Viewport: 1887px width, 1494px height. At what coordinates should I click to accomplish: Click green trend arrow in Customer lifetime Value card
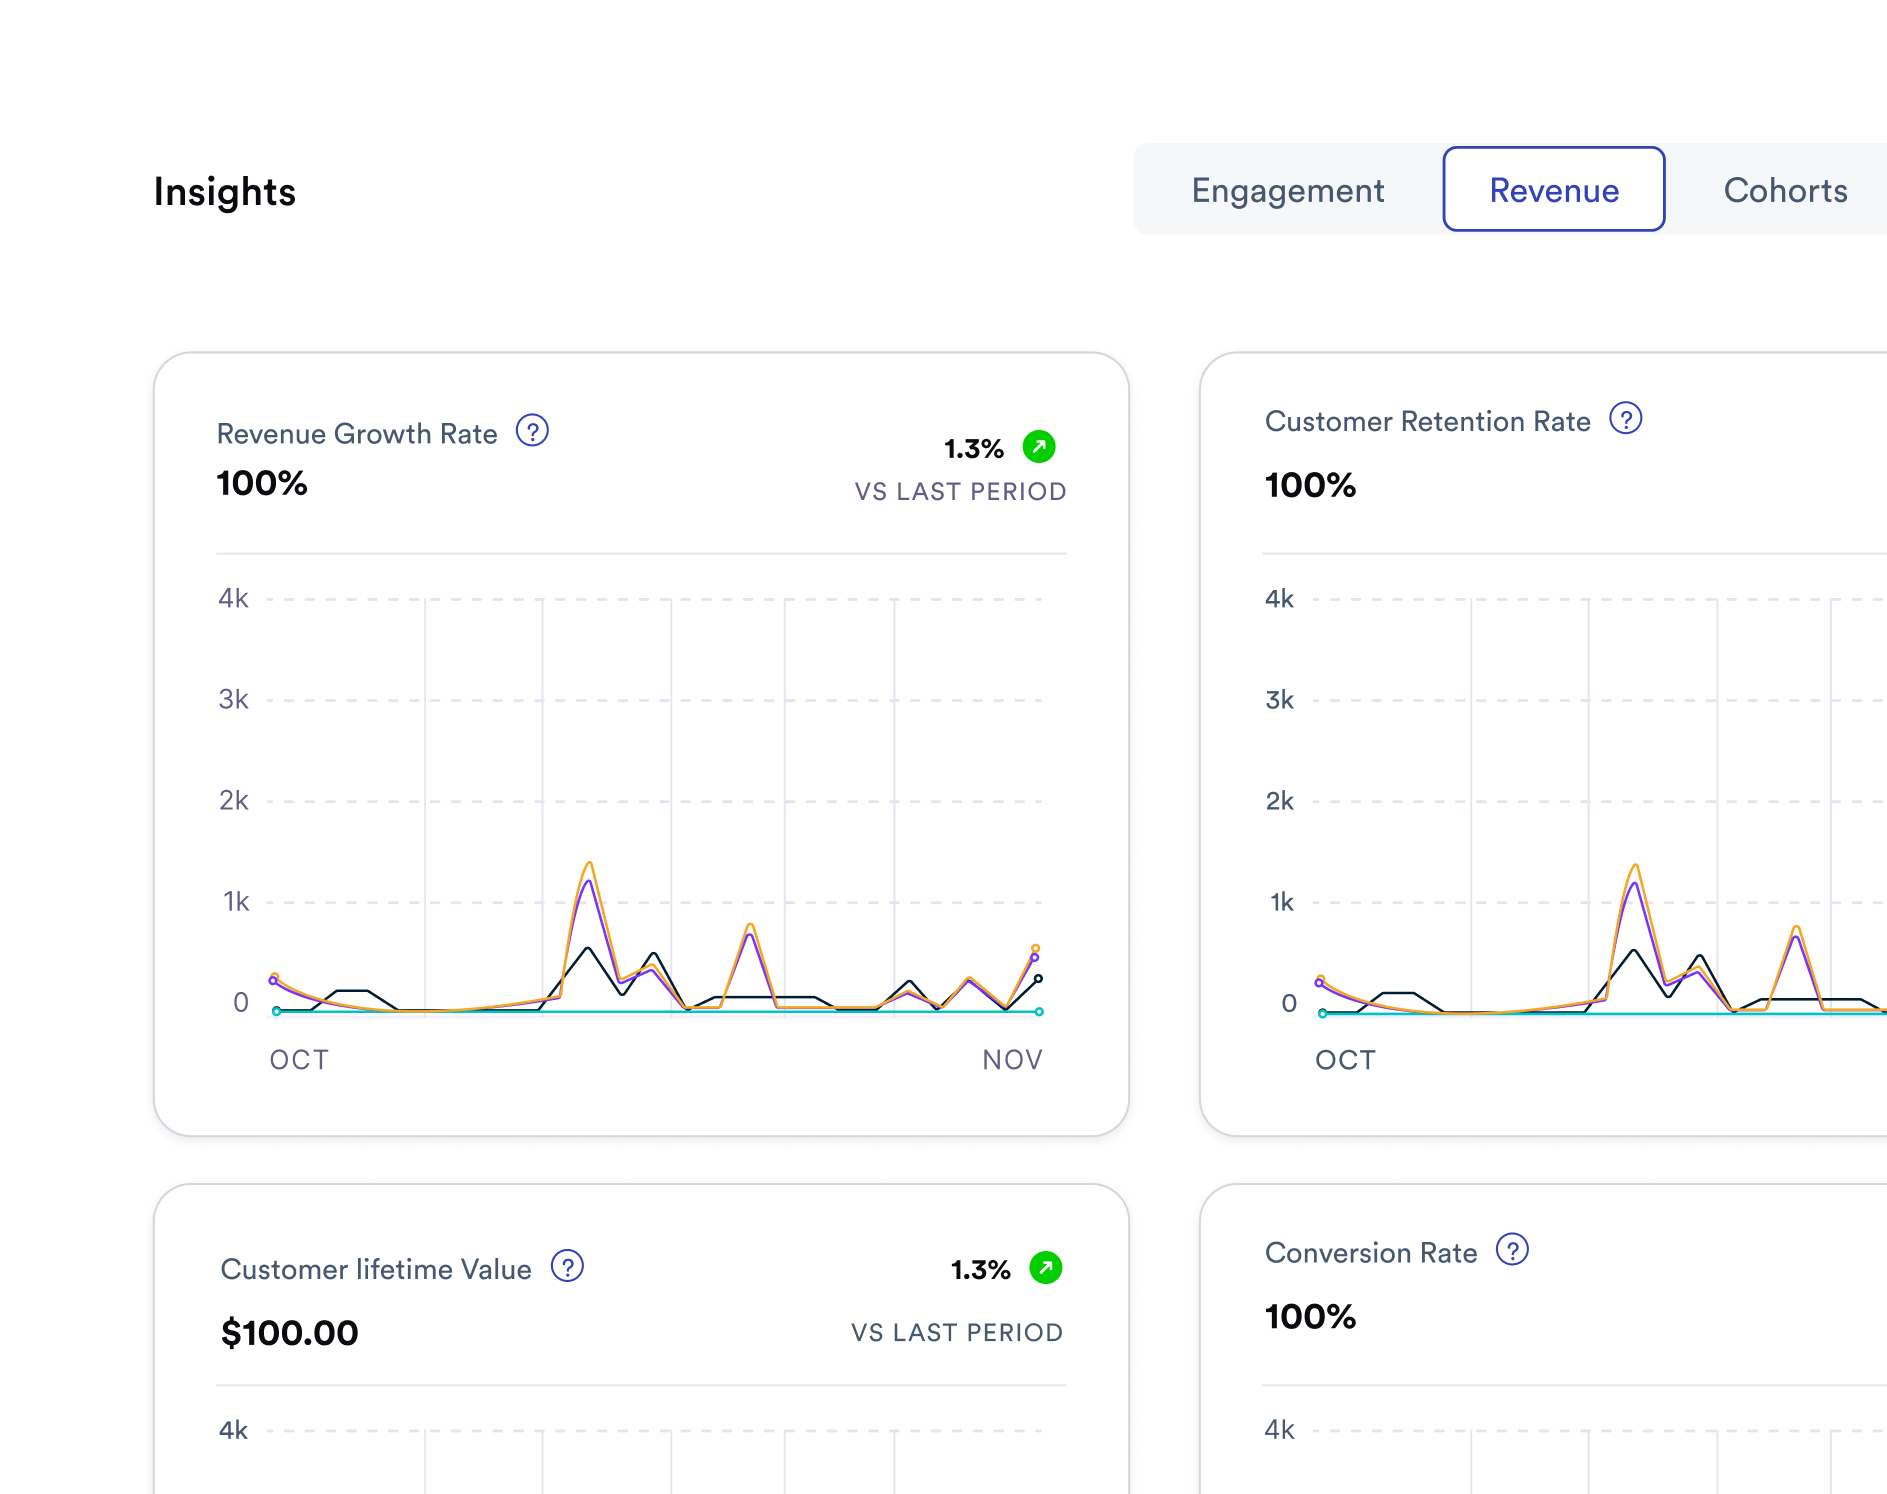(x=1046, y=1268)
